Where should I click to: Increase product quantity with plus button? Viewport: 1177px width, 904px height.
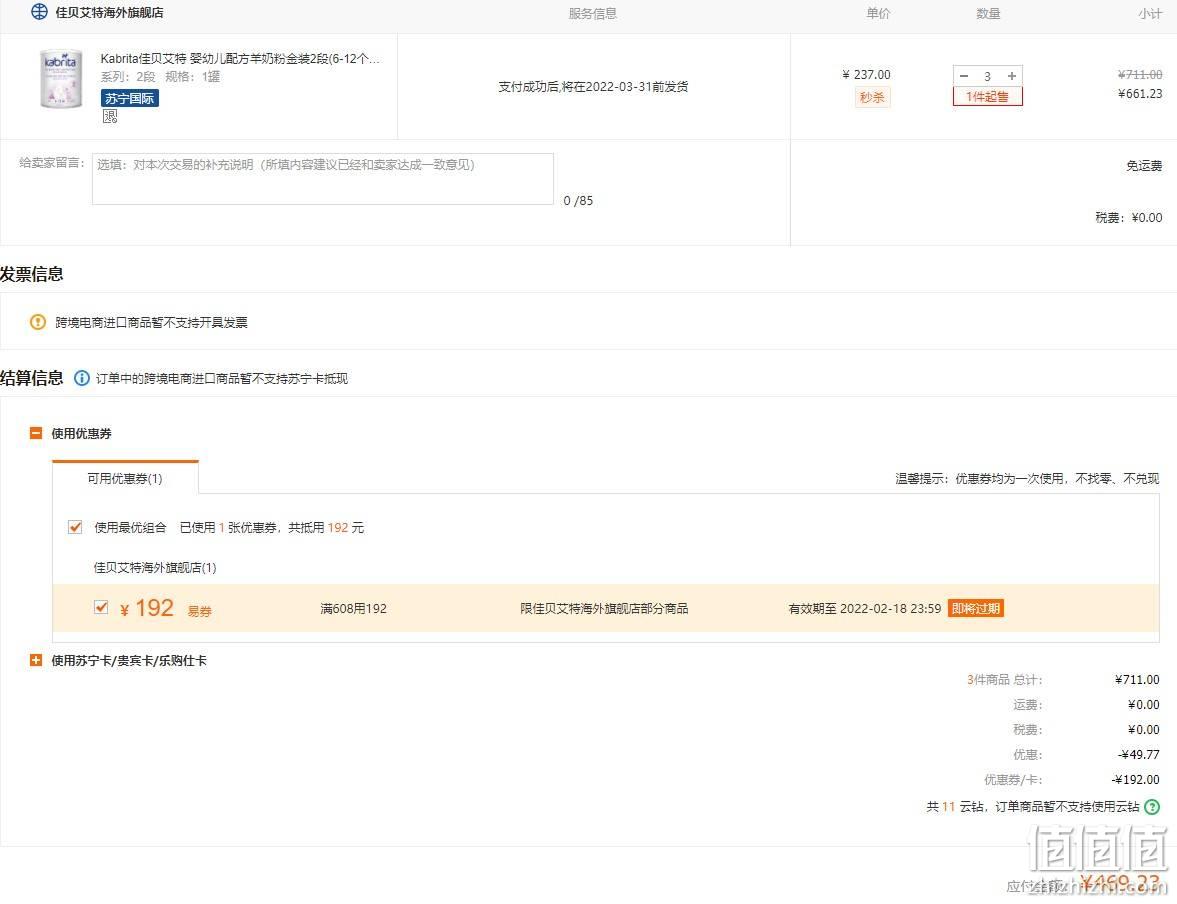[1012, 76]
